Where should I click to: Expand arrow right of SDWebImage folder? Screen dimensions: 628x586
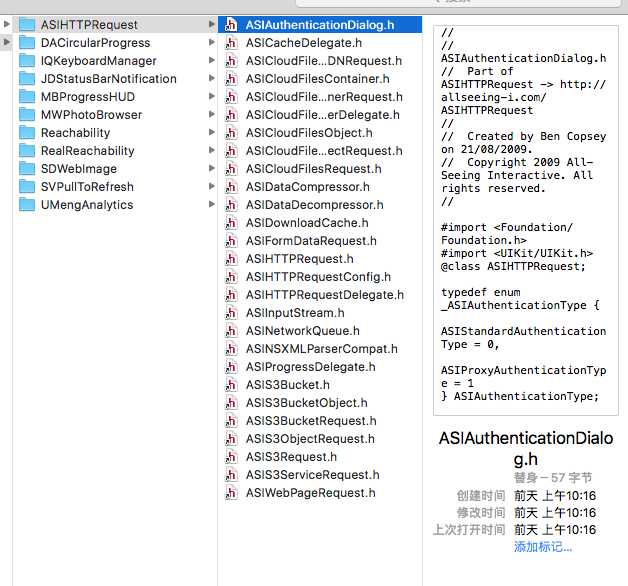point(211,169)
